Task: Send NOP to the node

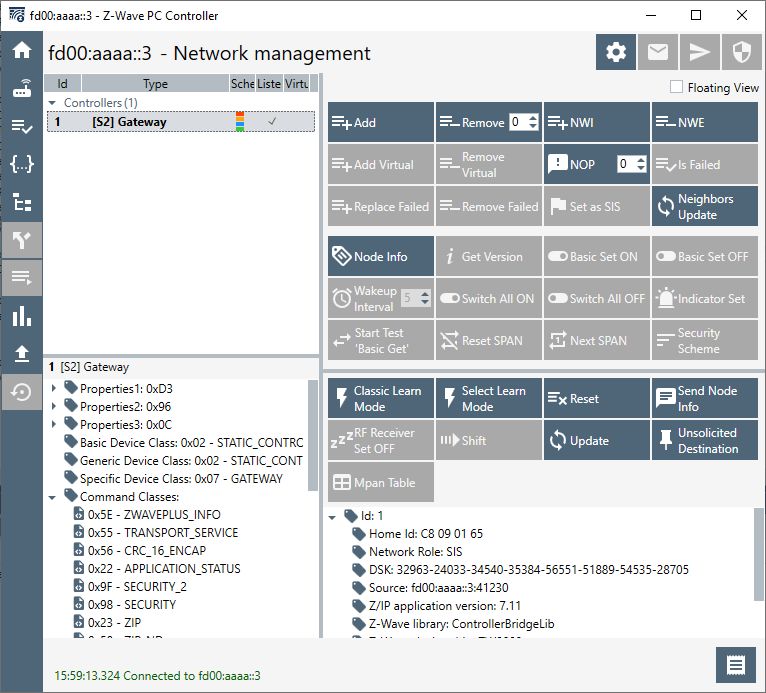Action: coord(579,164)
